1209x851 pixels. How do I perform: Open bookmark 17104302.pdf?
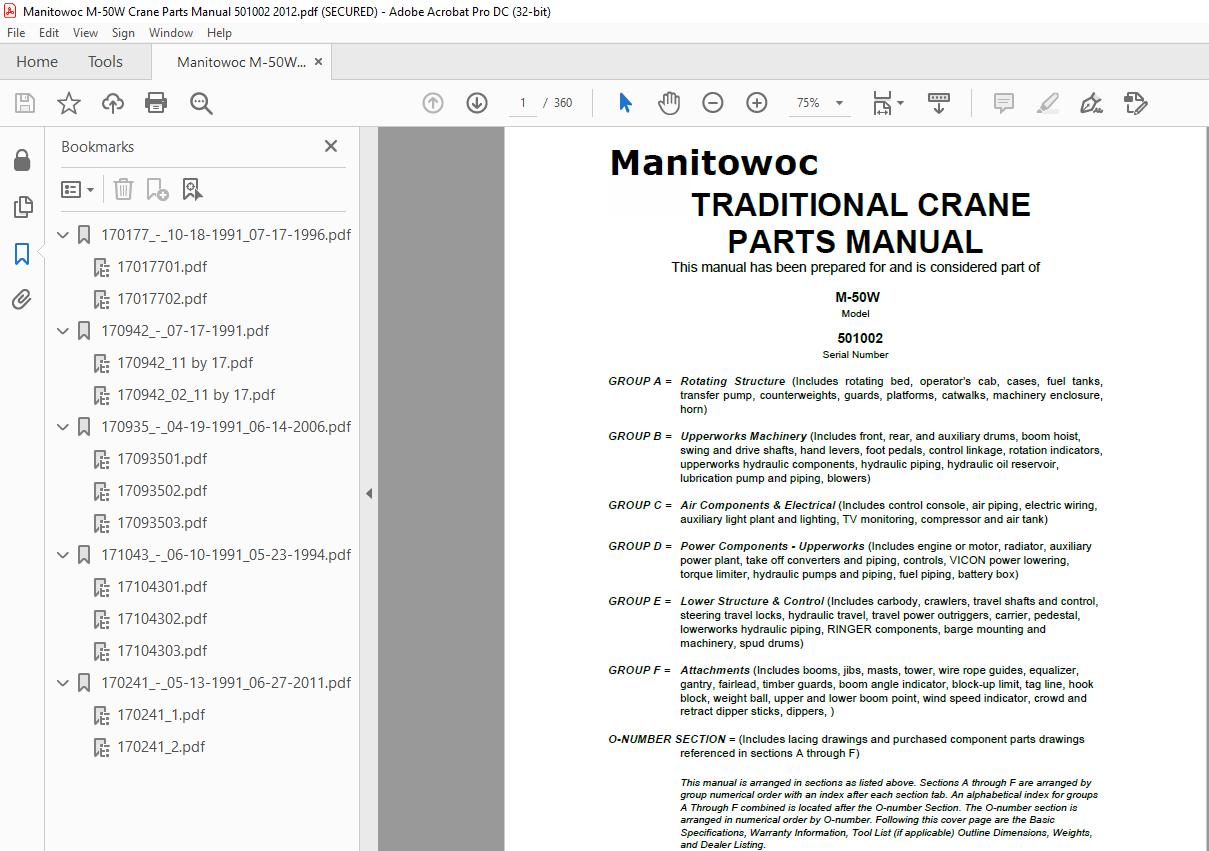coord(162,619)
